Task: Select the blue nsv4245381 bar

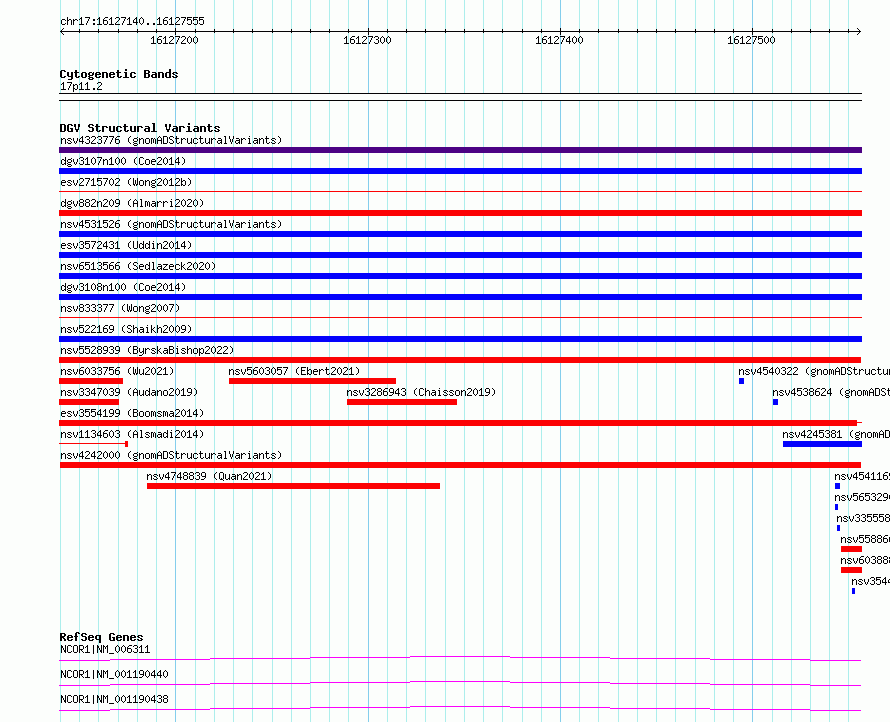Action: pos(822,444)
